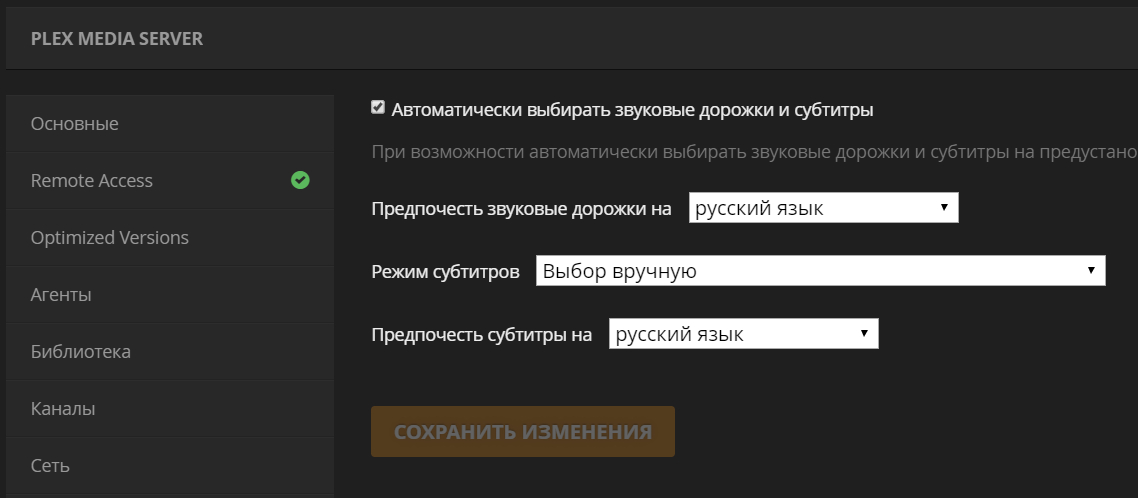1138x498 pixels.
Task: Click the Plex Media Server header title
Action: (117, 39)
